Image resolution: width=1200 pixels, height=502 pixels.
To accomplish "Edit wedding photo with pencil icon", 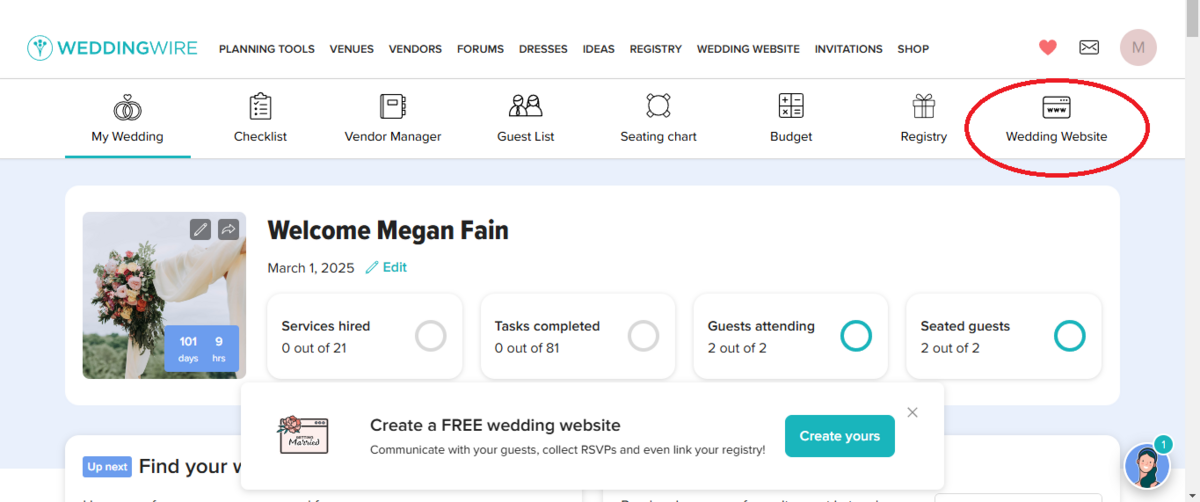I will pos(201,229).
